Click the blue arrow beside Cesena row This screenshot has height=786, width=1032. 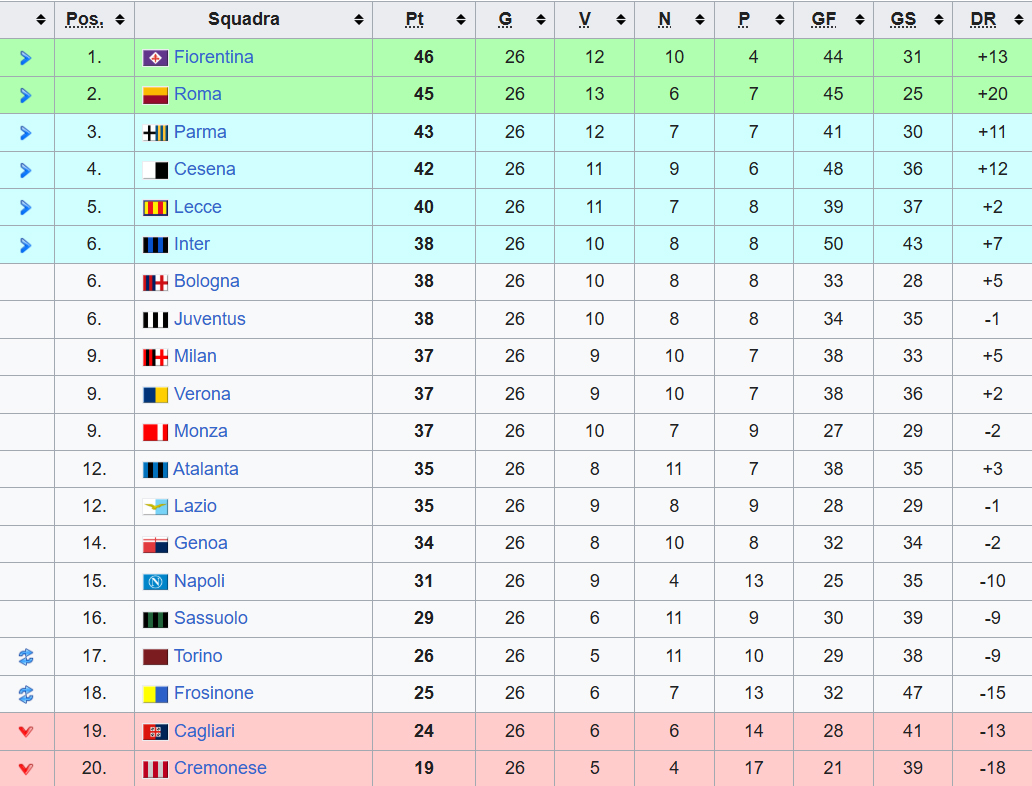[x=26, y=170]
